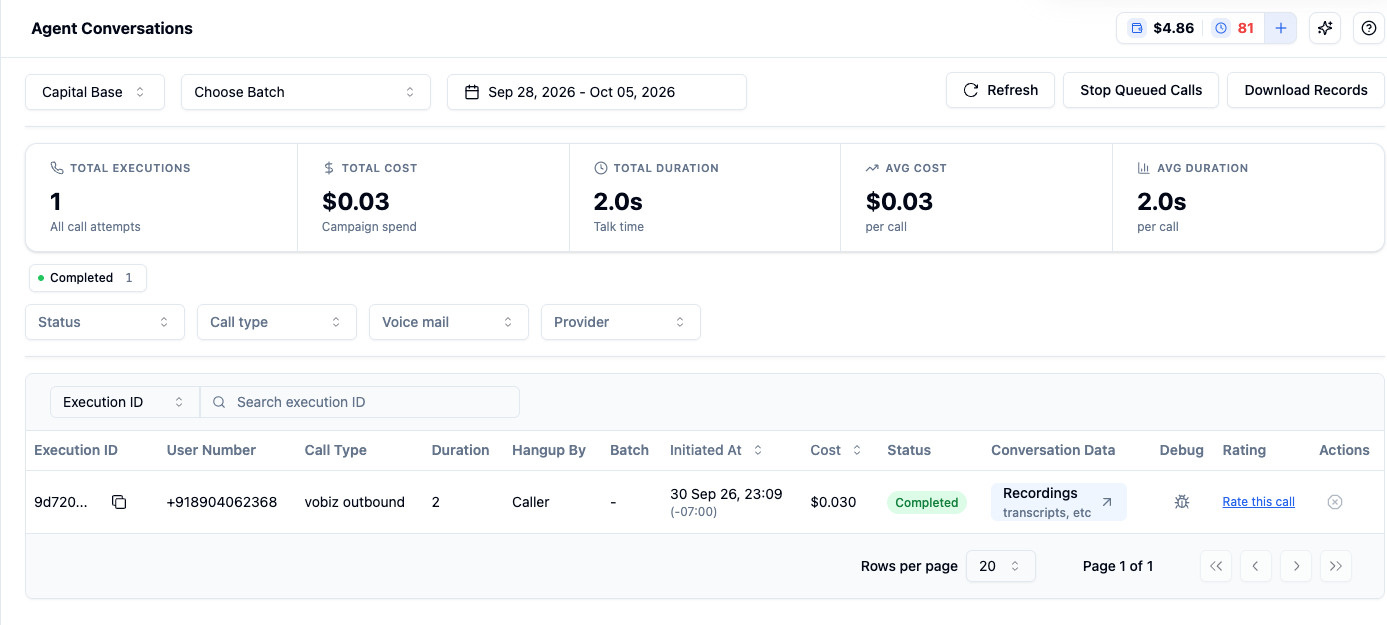Open the Call type filter dropdown
This screenshot has height=625, width=1387.
[x=277, y=322]
